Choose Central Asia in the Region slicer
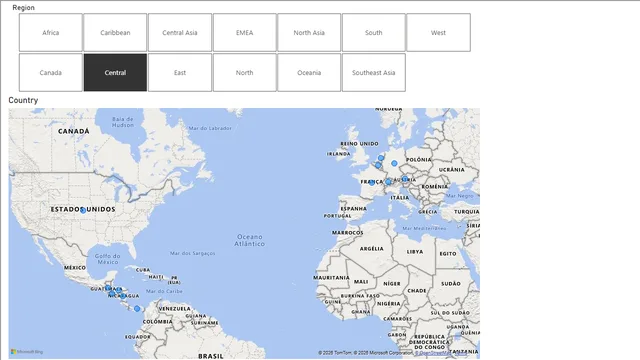Screen dimensions: 640x360 coord(180,33)
